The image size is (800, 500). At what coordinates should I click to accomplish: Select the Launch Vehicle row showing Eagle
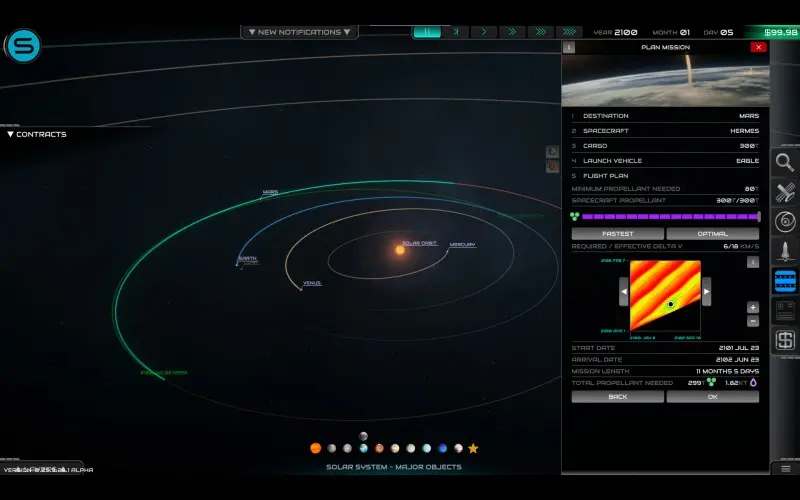pyautogui.click(x=665, y=161)
